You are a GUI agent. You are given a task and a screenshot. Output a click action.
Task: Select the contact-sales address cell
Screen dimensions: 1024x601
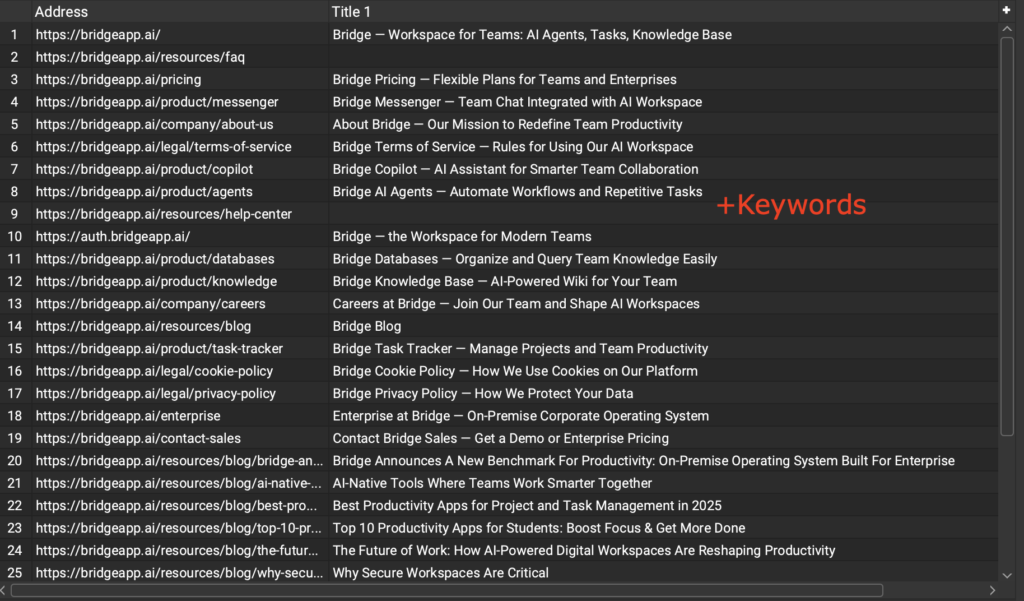click(x=138, y=438)
